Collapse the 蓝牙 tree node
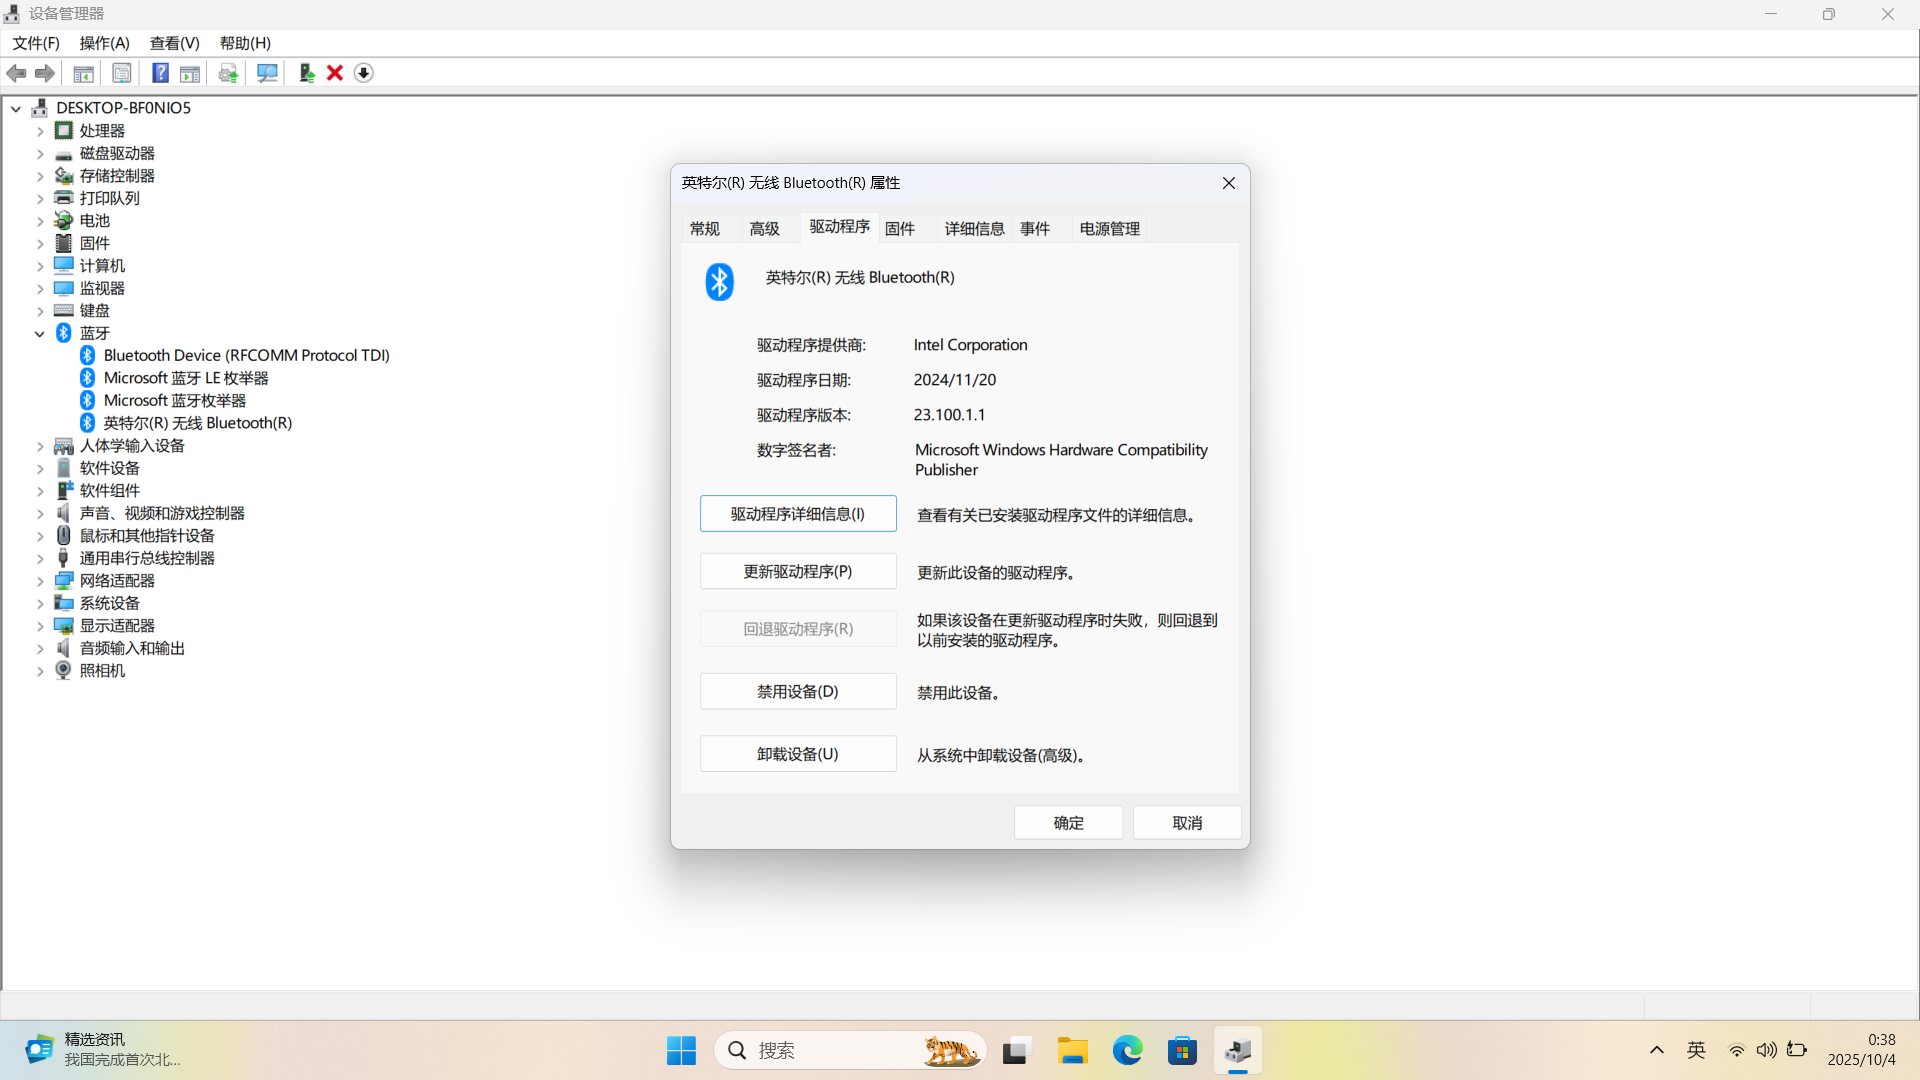 [40, 333]
